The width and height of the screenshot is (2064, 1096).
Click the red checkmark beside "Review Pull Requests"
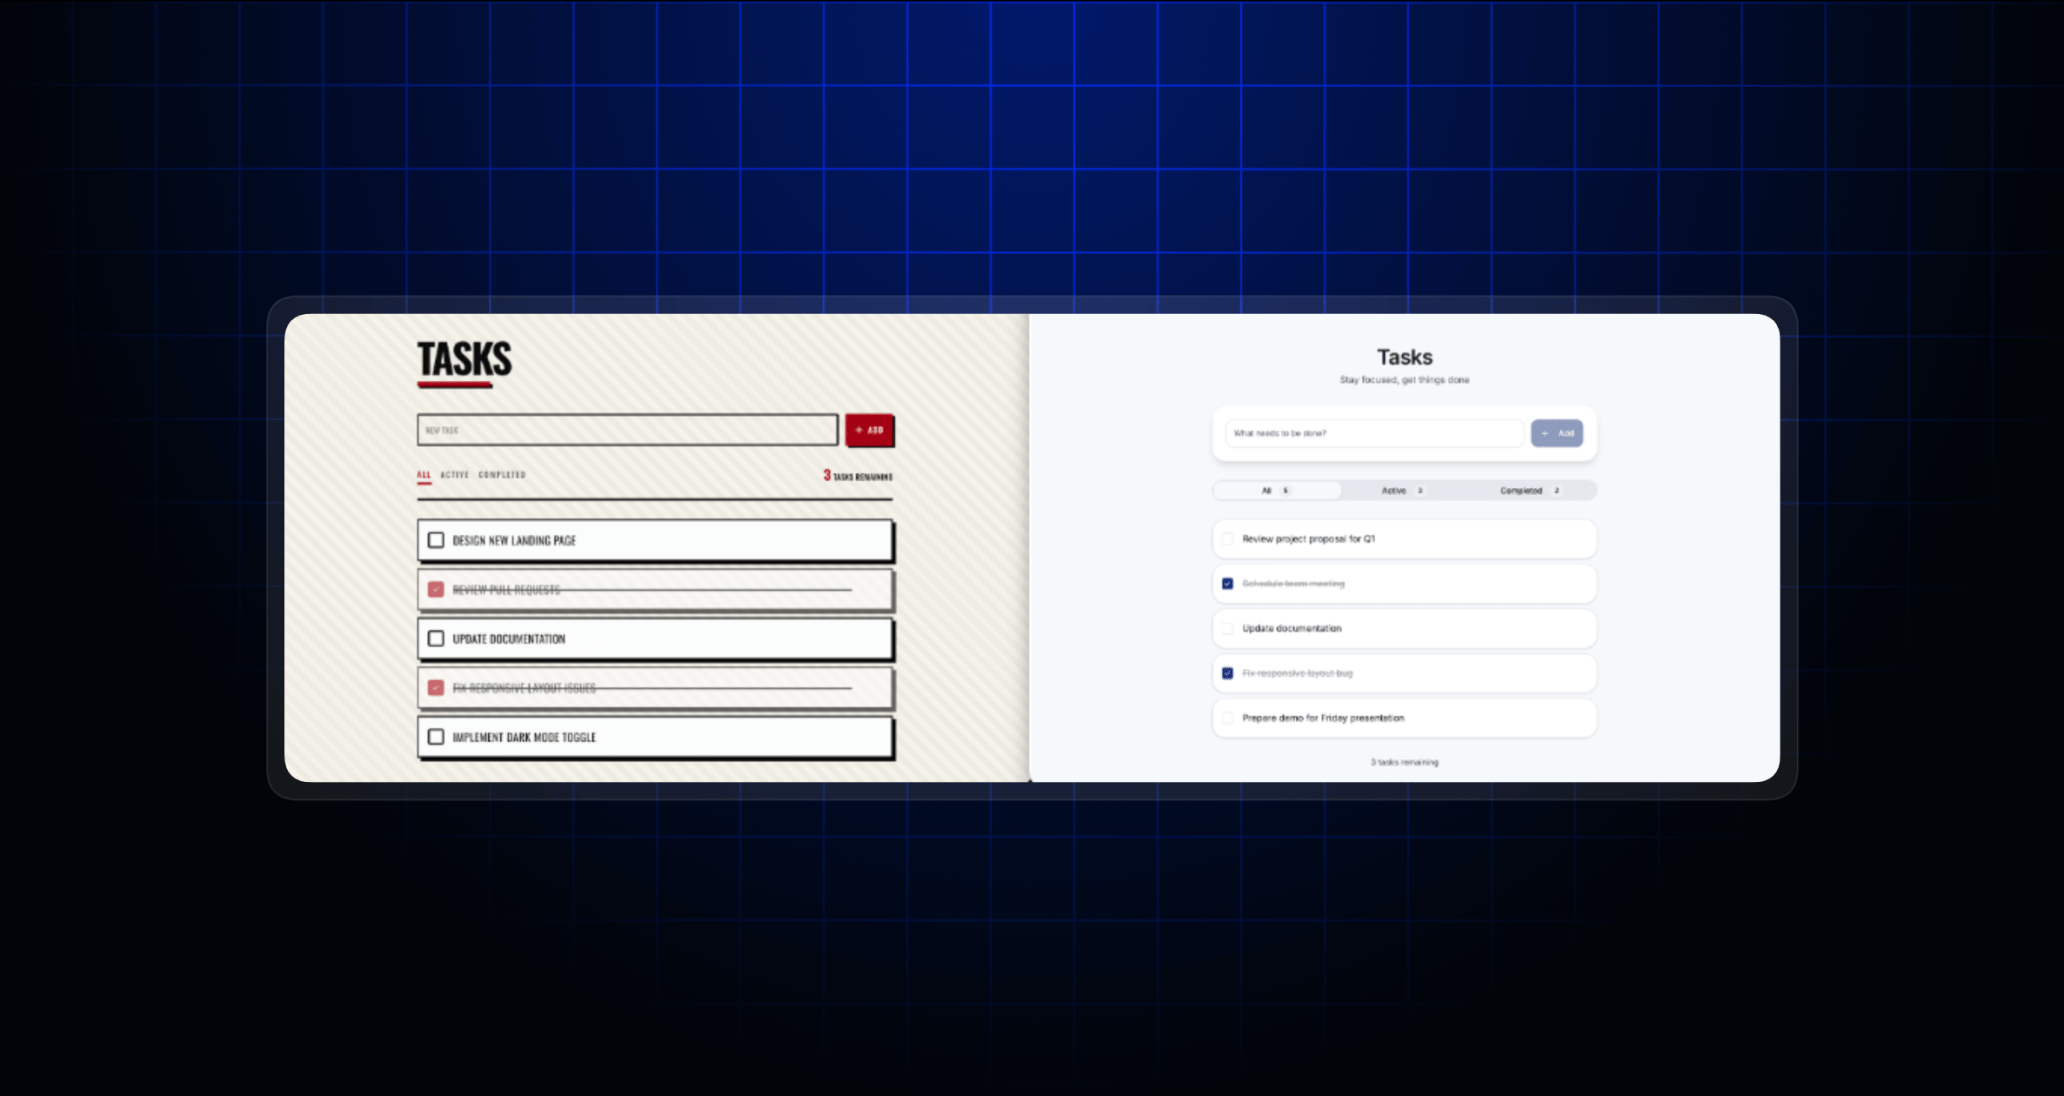pyautogui.click(x=435, y=589)
